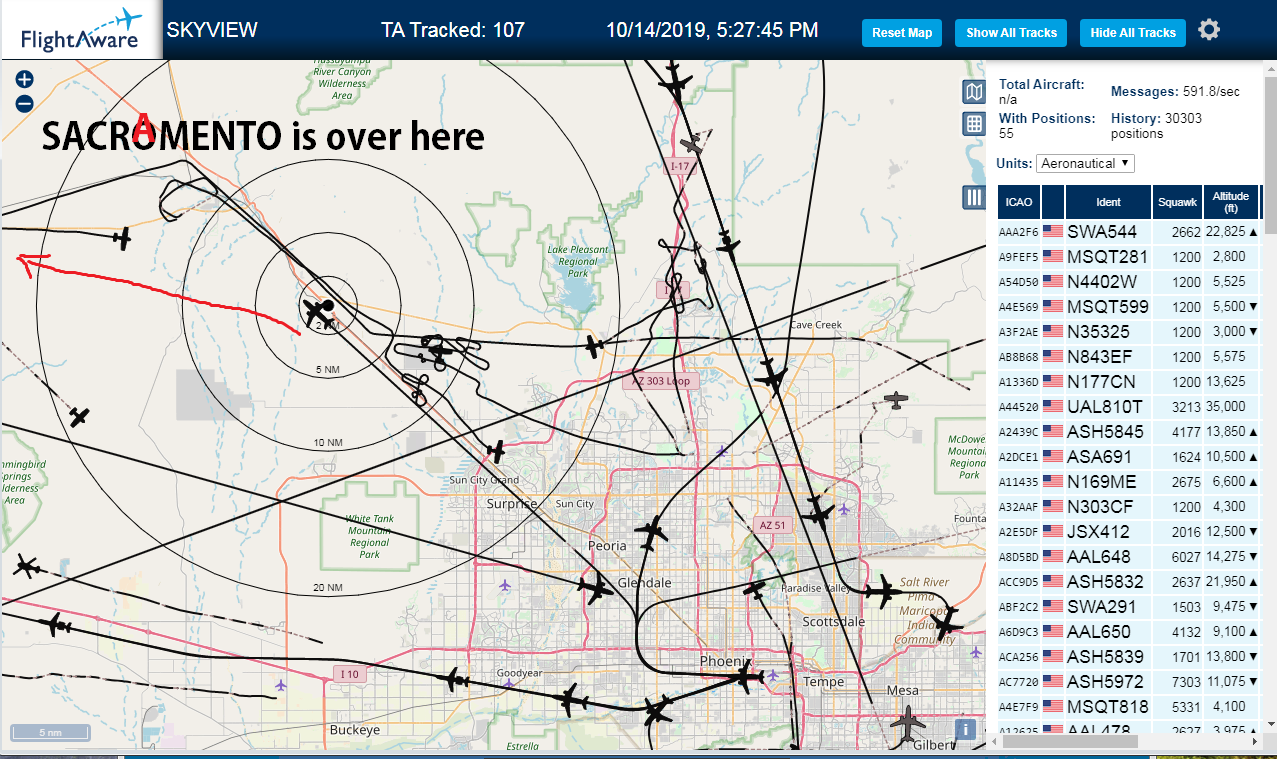Select the N4402W row
The image size is (1277, 759).
(1129, 281)
